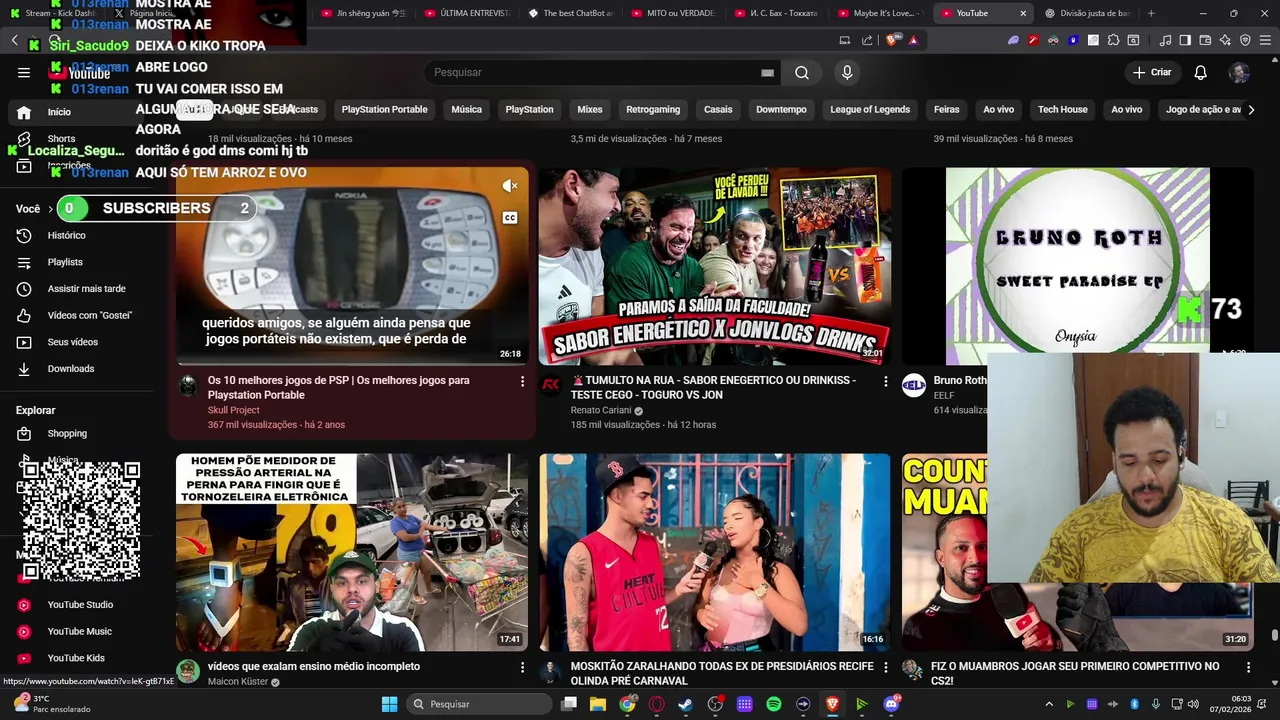Click the search magnifier button
Screen dimensions: 1280x720
802,72
